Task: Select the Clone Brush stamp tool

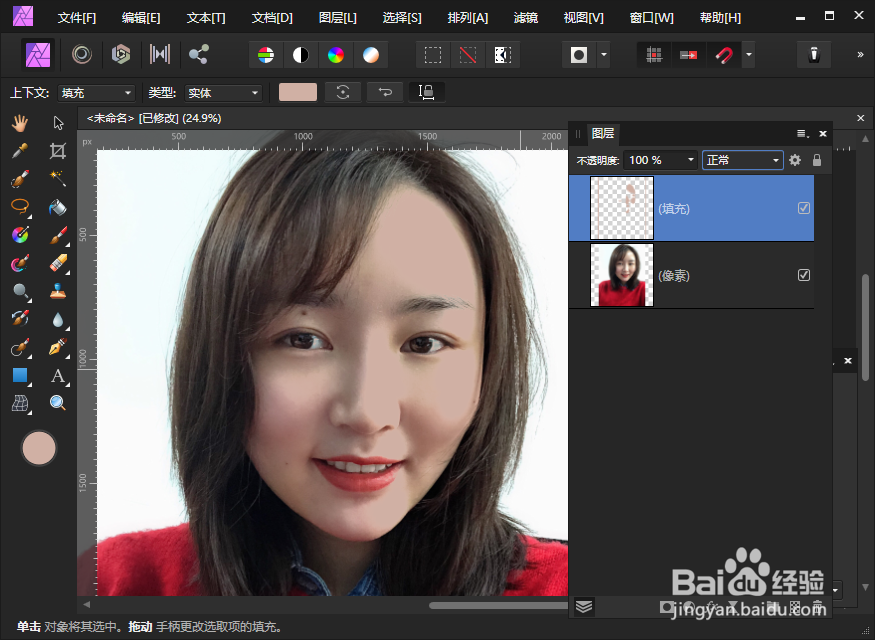Action: (58, 291)
